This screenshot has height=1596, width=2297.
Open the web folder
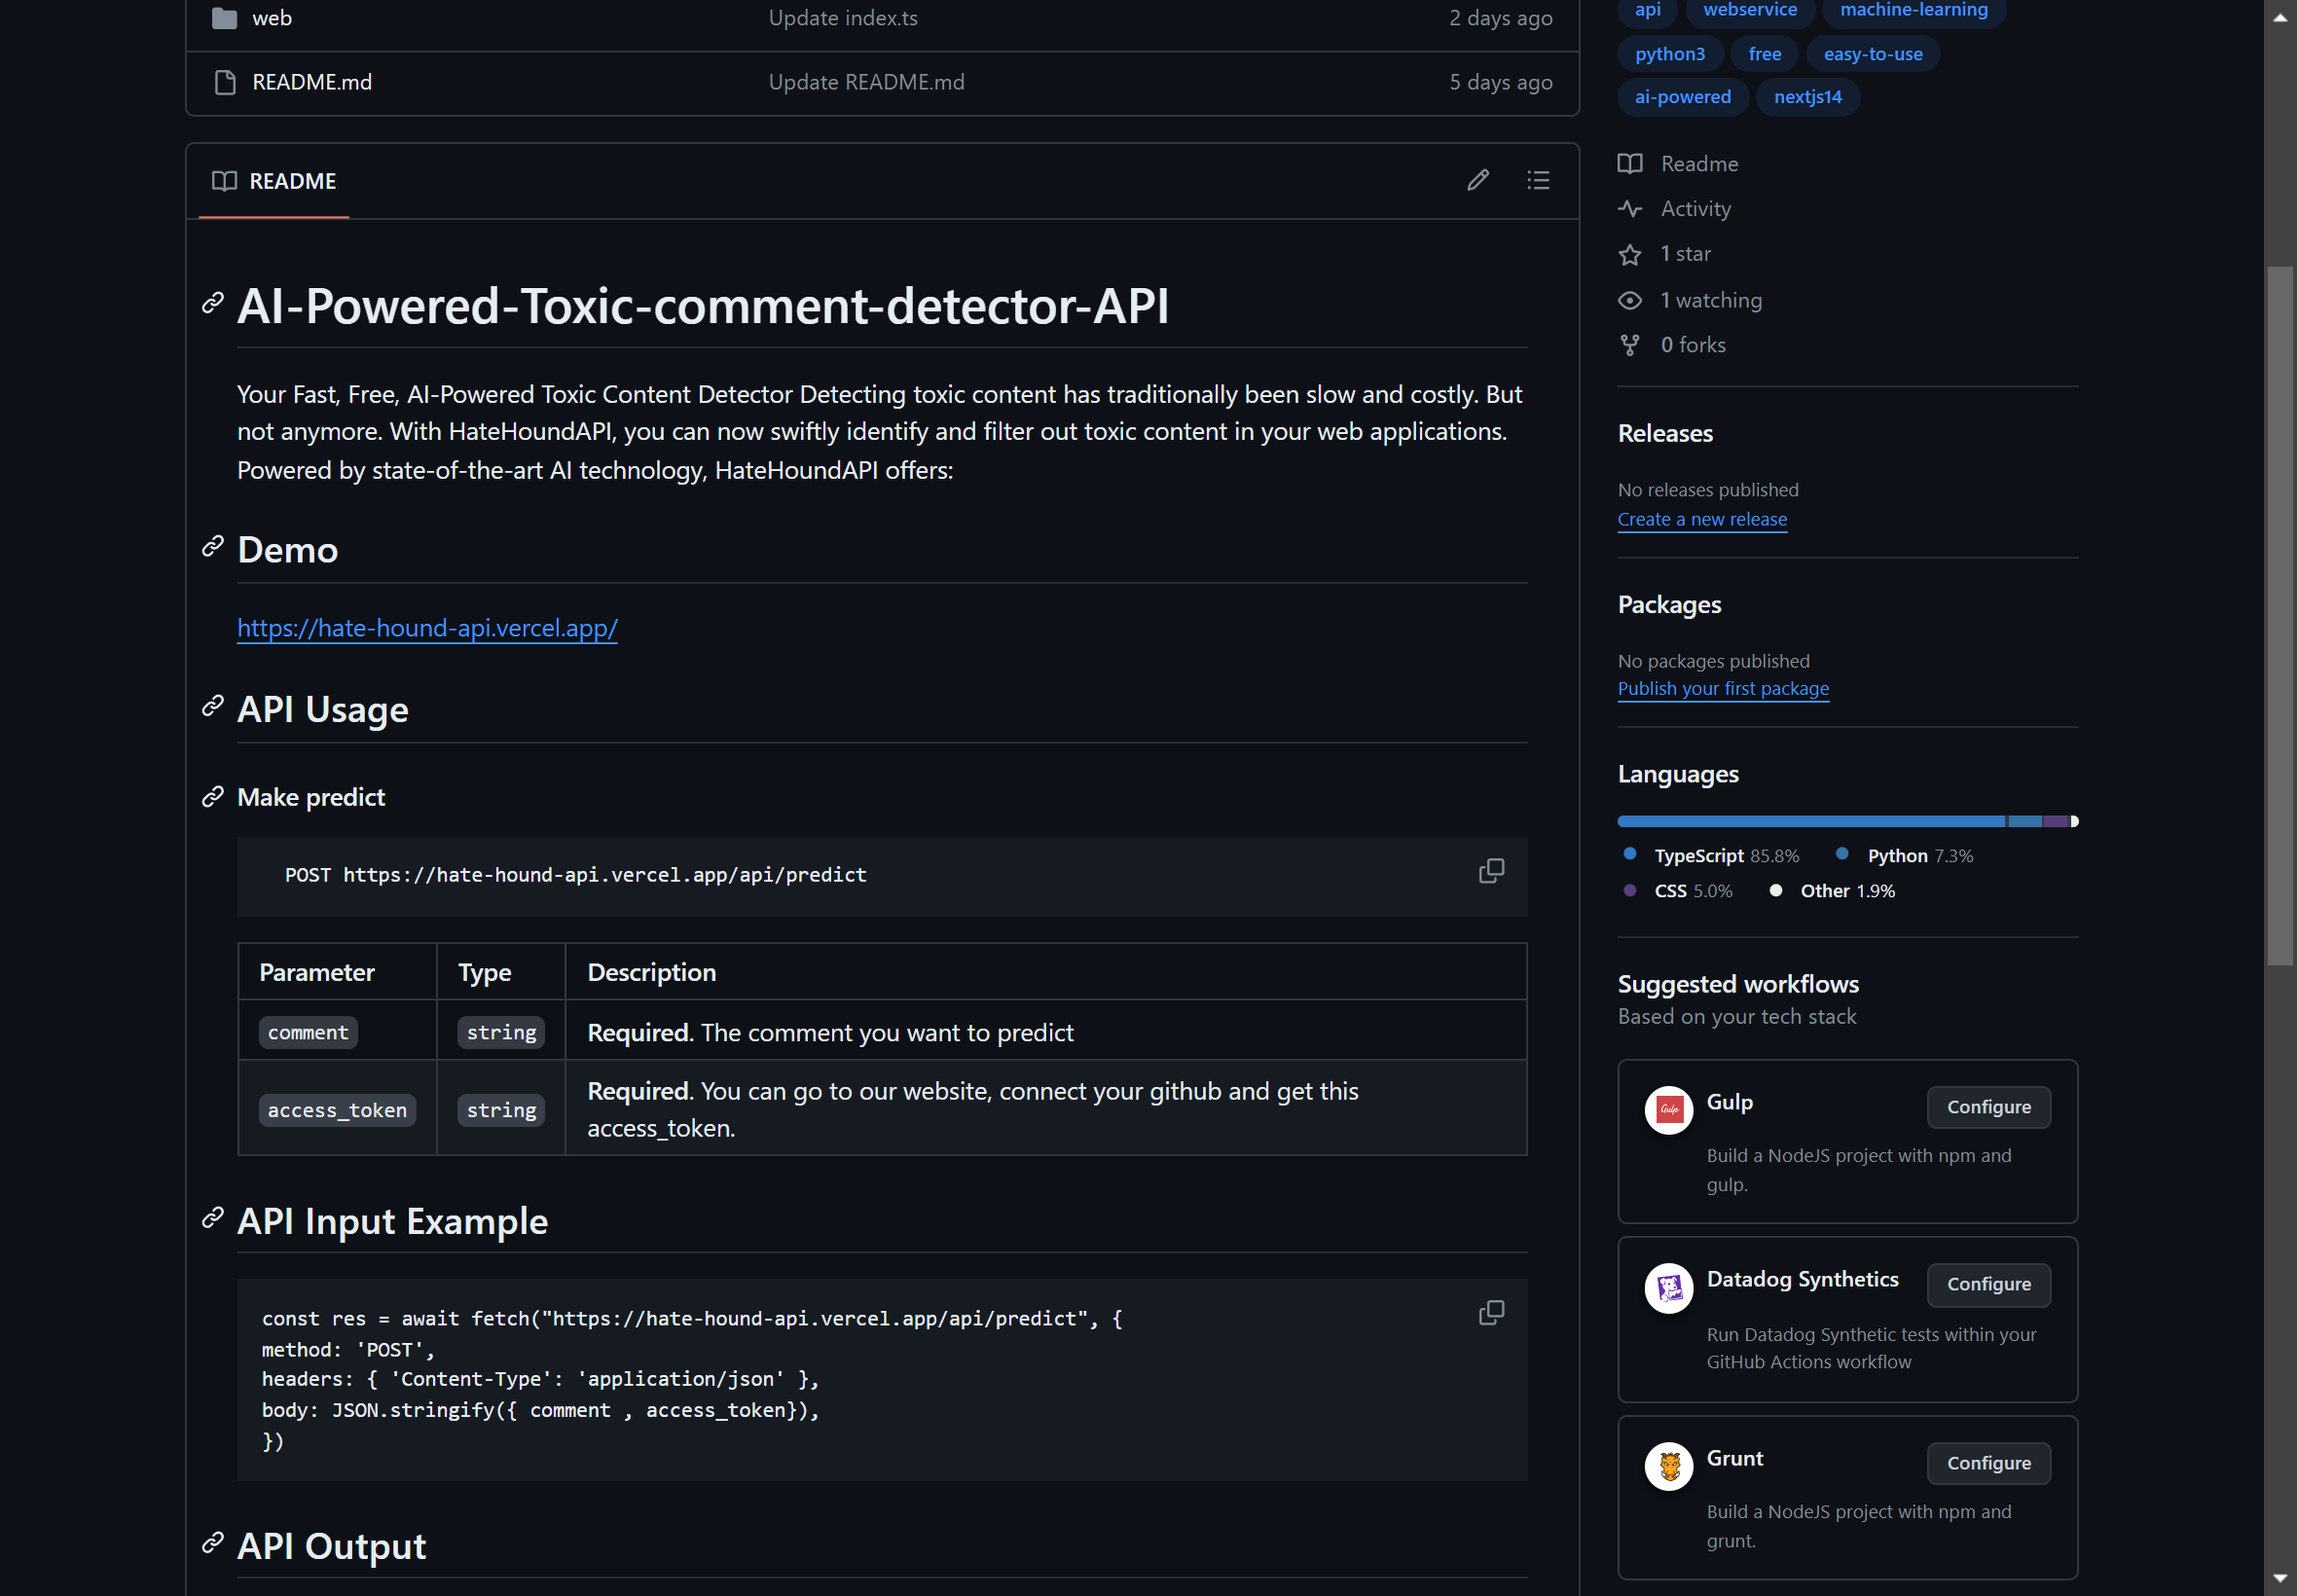click(271, 18)
